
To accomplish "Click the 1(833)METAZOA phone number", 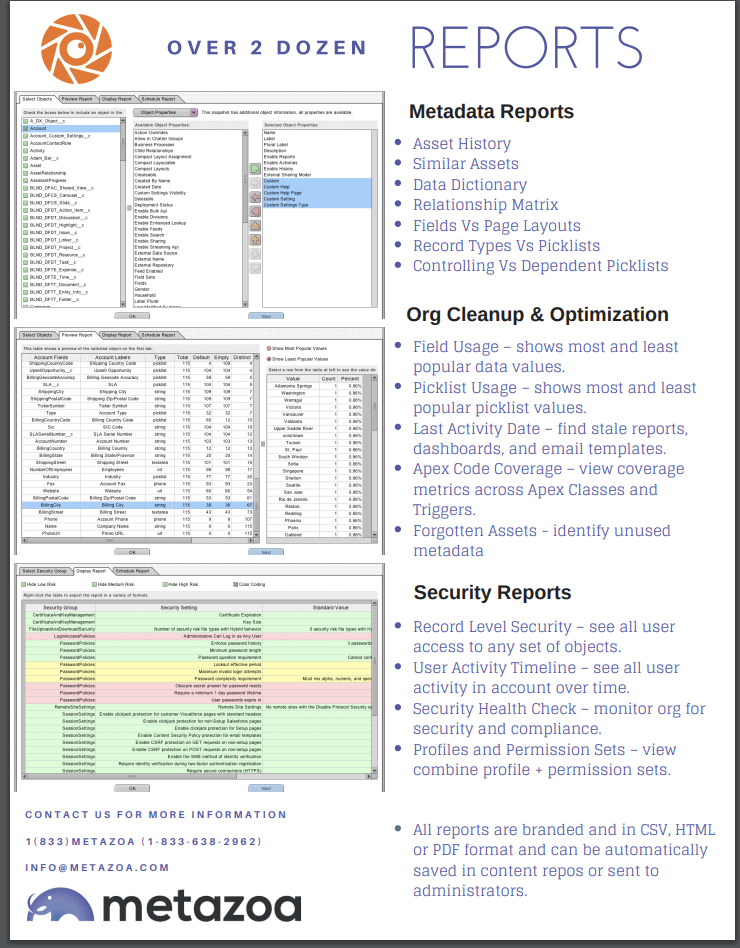I will tap(144, 842).
